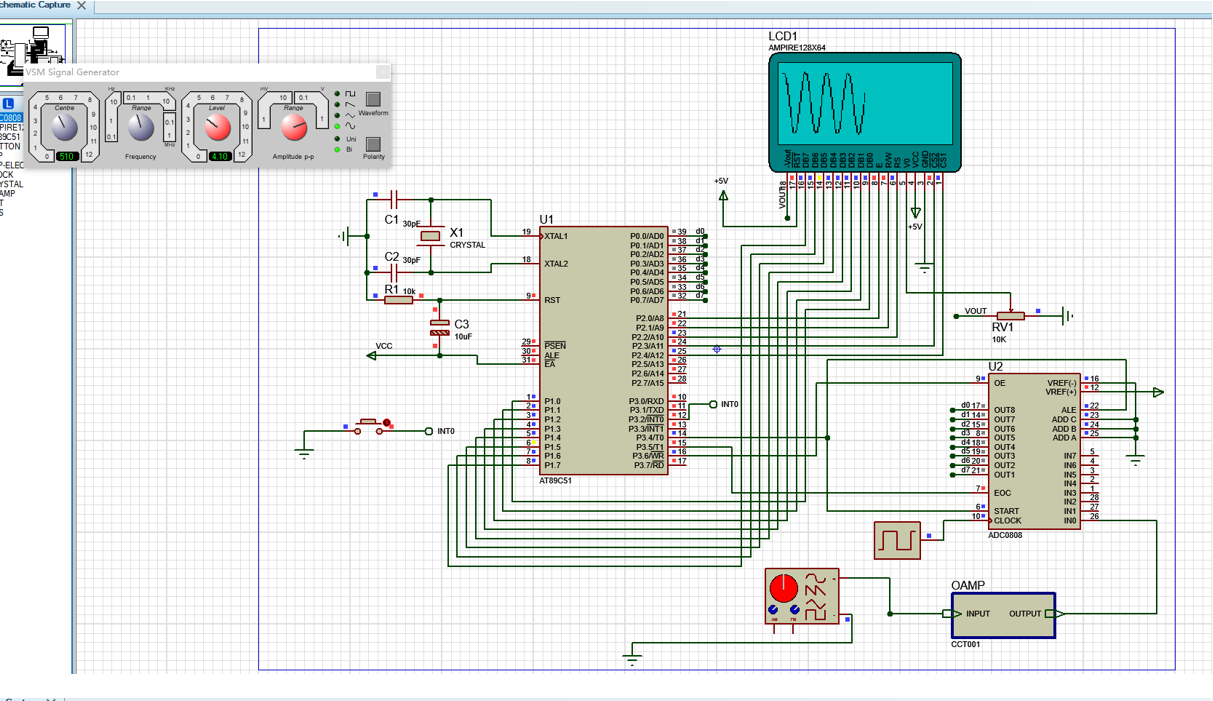Click the Polarity button on signal generator
This screenshot has height=701, width=1213.
pos(373,143)
